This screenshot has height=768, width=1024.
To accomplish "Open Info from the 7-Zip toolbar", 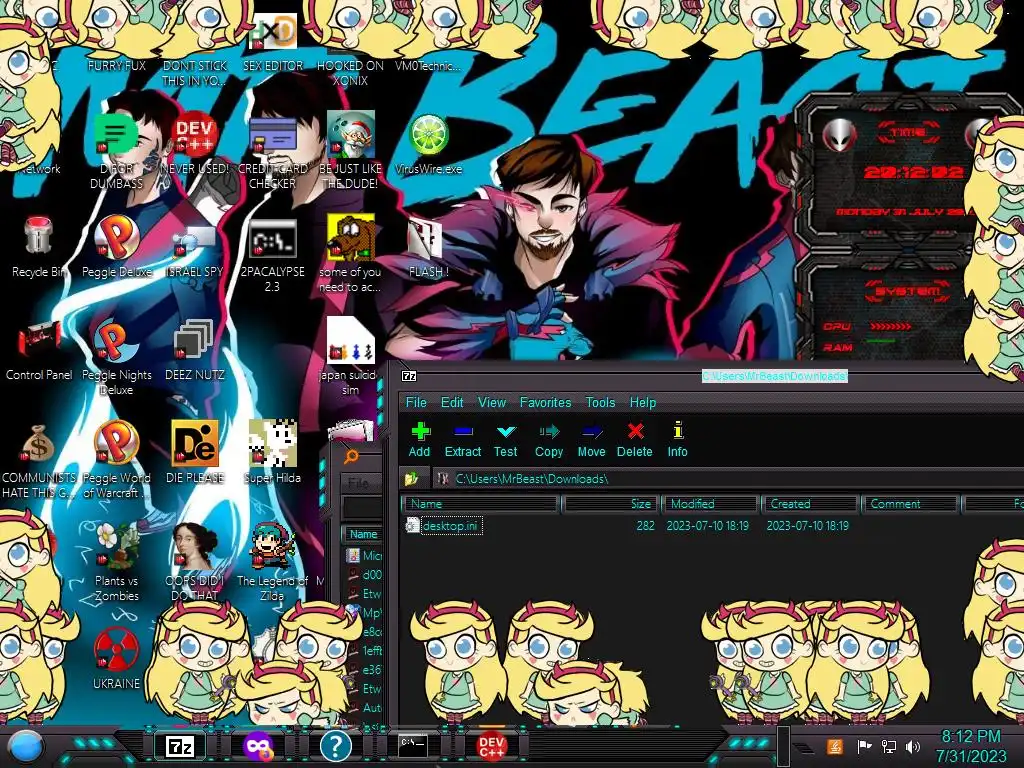I will pos(677,440).
